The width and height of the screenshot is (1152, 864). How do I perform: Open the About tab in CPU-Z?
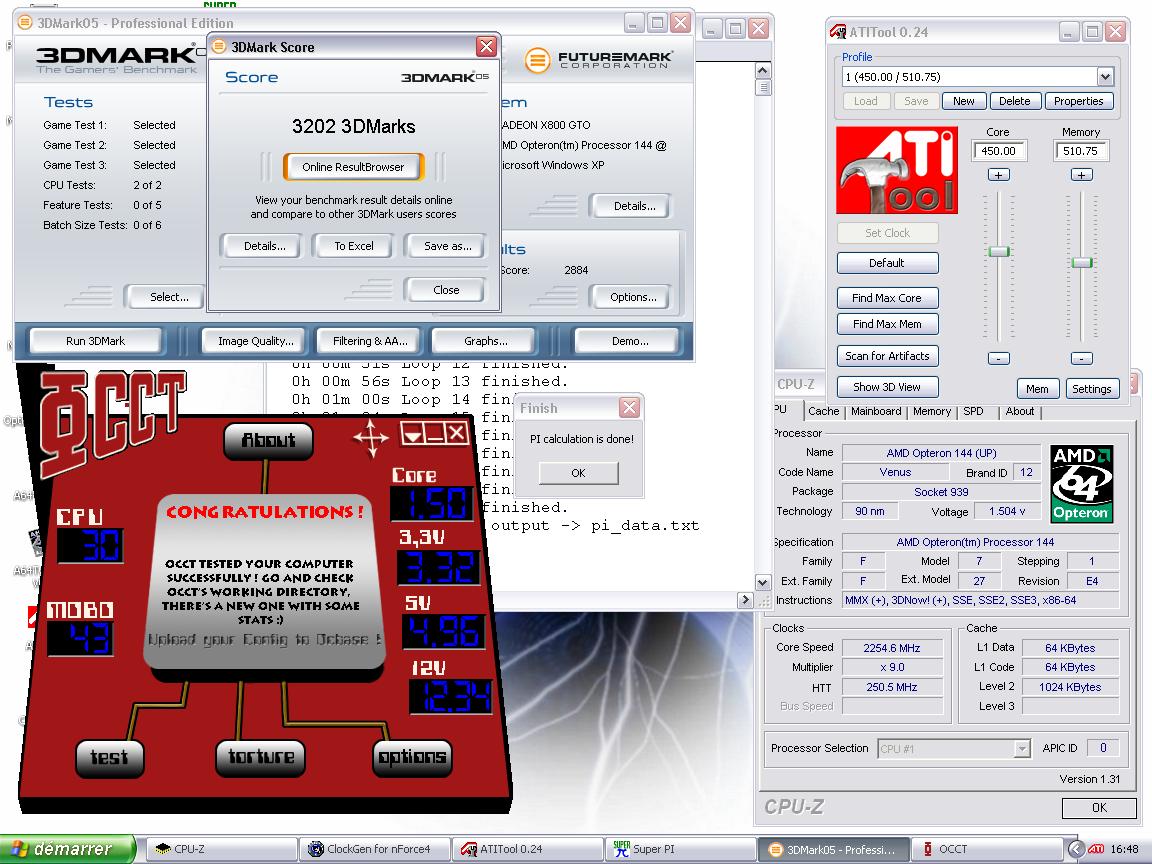pyautogui.click(x=1020, y=411)
